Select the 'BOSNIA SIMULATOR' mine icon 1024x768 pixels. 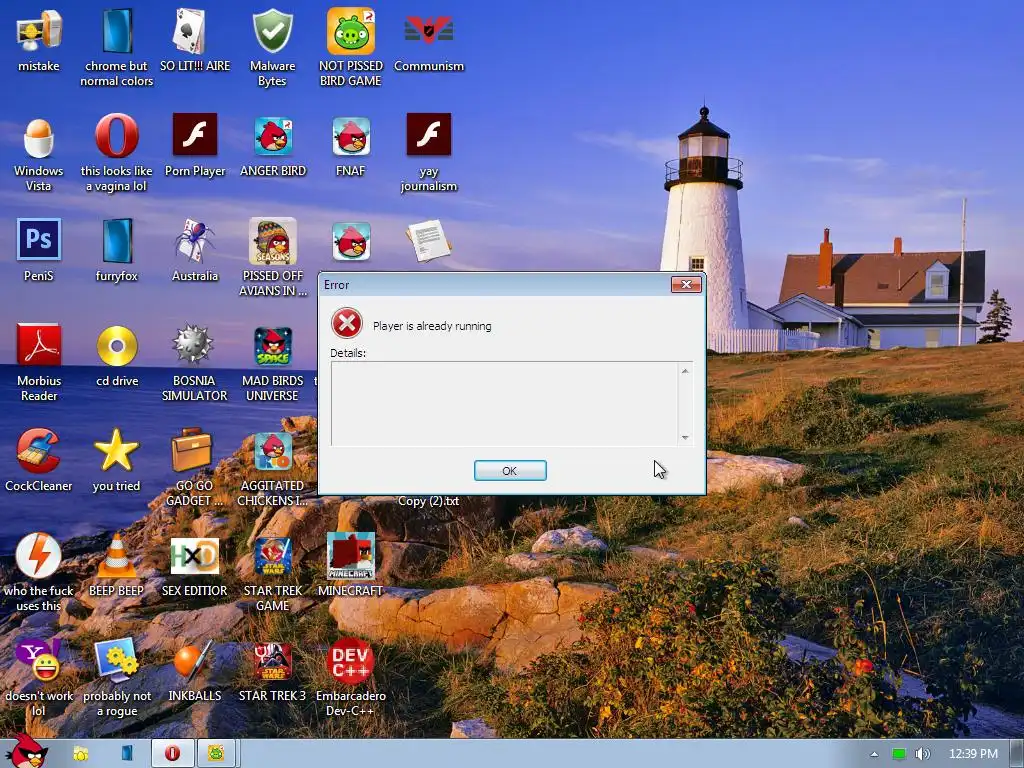[x=193, y=344]
